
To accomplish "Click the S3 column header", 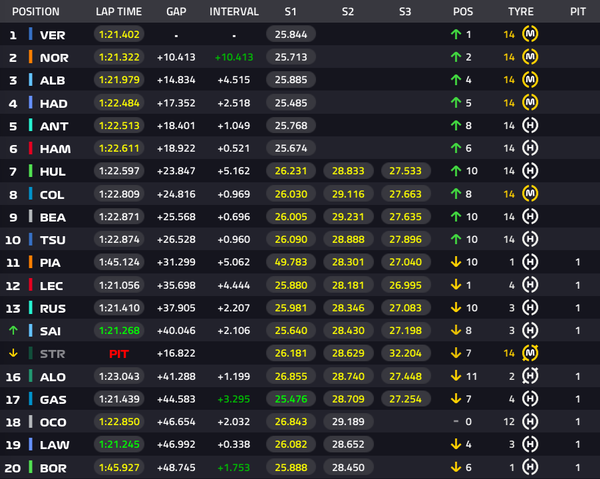I will 405,11.
